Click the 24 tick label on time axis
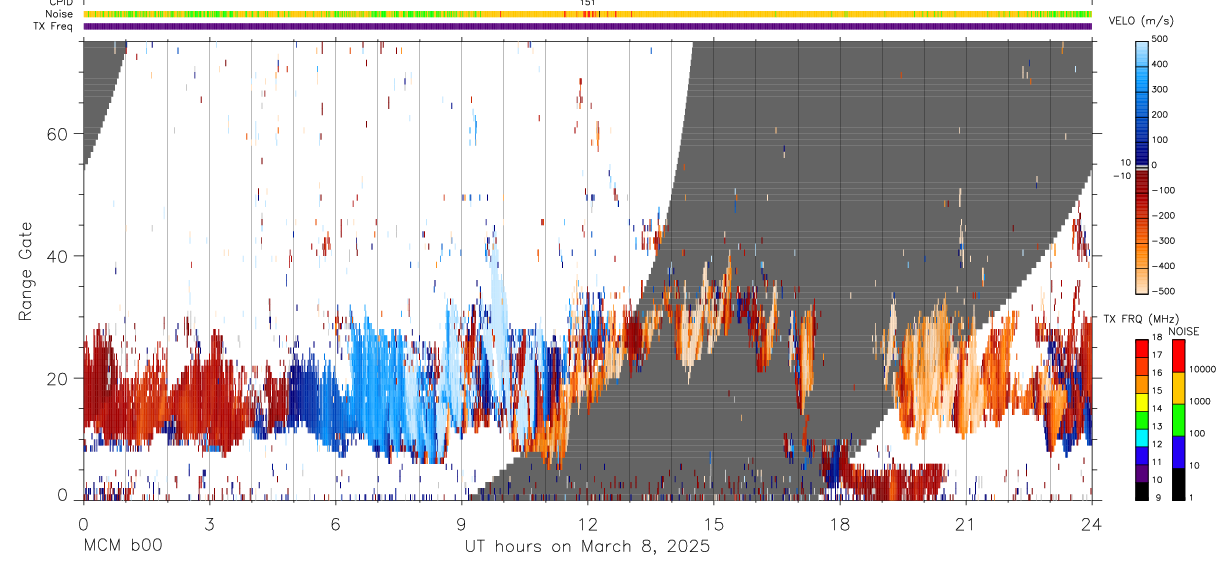This screenshot has width=1228, height=567. [1091, 523]
